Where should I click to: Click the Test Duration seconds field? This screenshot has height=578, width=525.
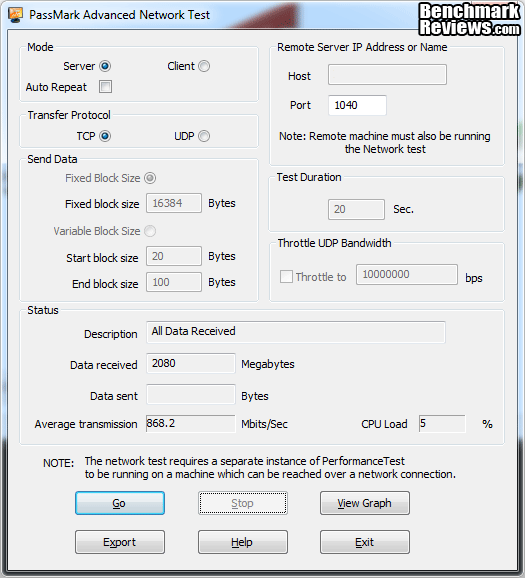pos(357,209)
